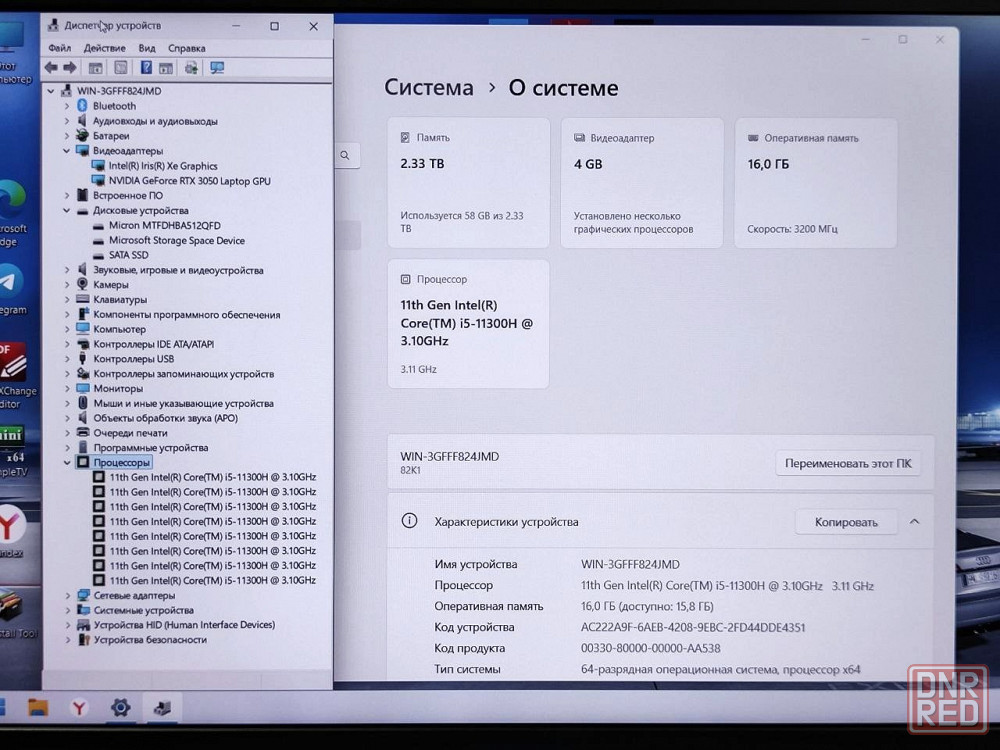The width and height of the screenshot is (1000, 750).
Task: Click the Microsoft Edge shortcut on the desktop
Action: click(13, 214)
